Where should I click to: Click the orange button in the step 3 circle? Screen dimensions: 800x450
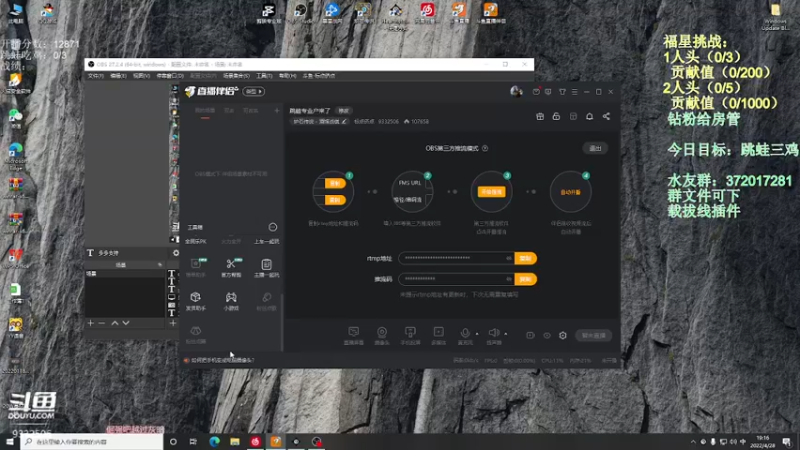click(x=491, y=192)
